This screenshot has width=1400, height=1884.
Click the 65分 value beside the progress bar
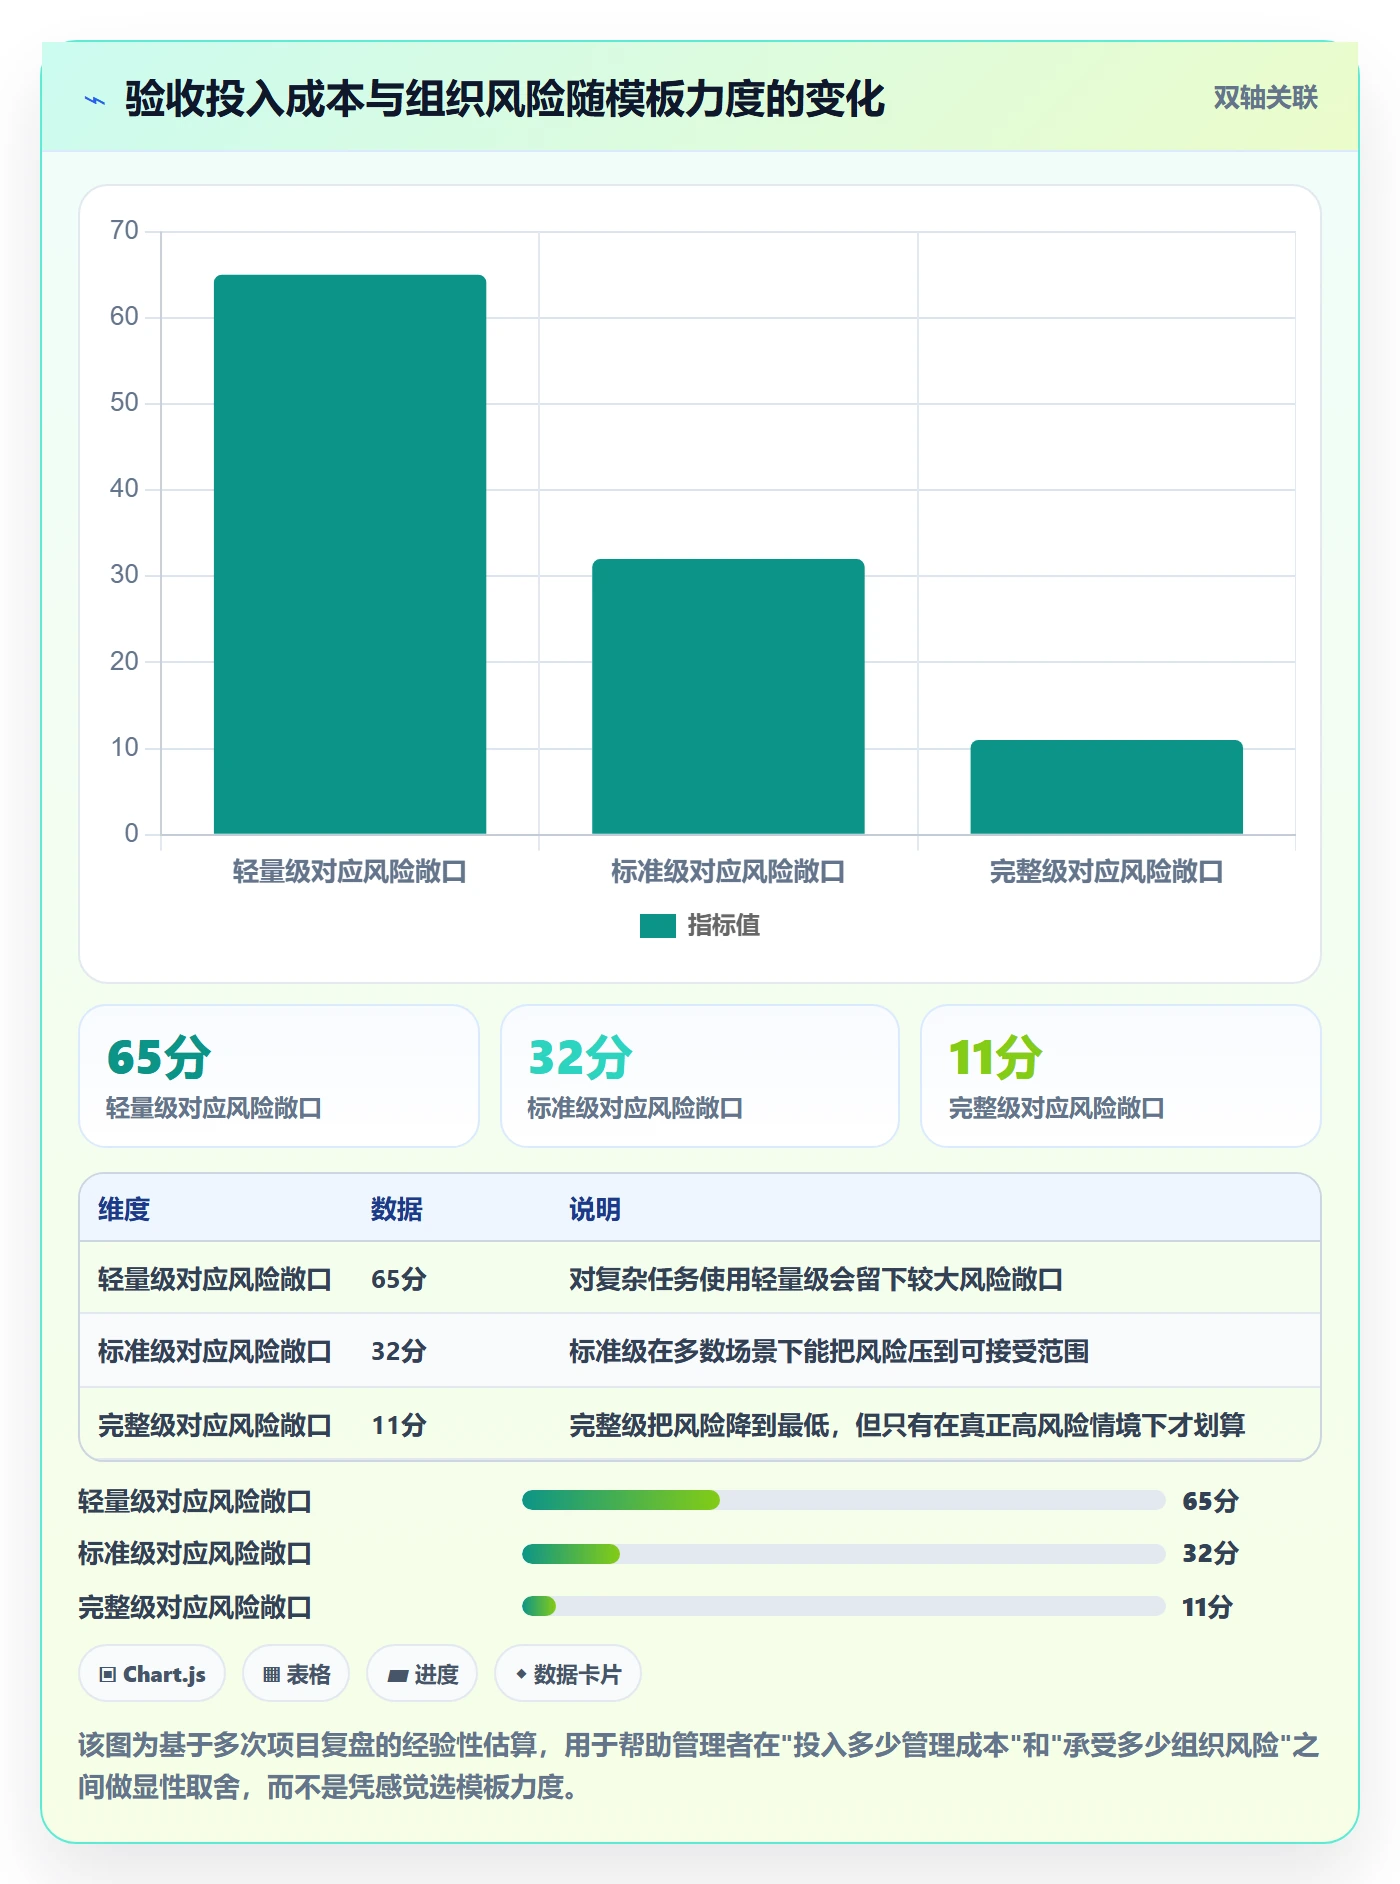1210,1501
